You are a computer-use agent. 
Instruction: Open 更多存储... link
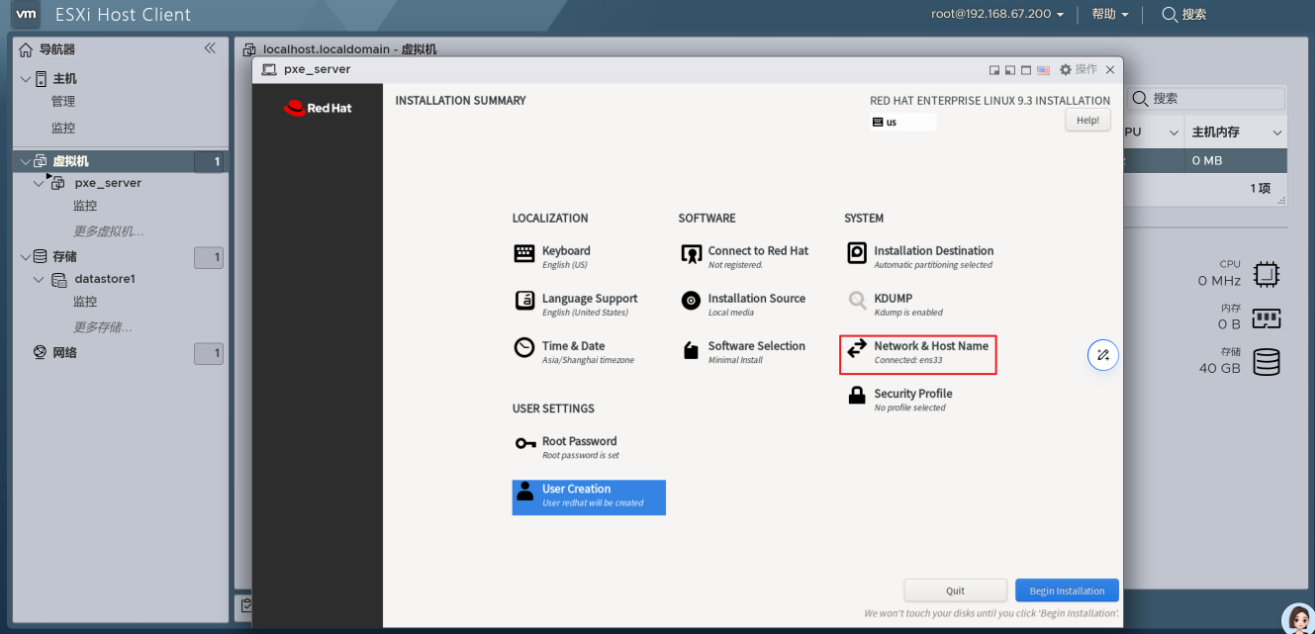102,327
